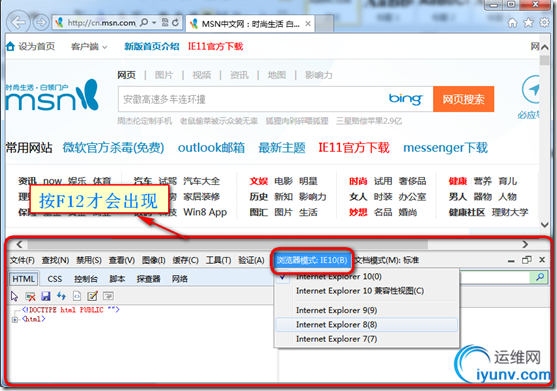The width and height of the screenshot is (557, 391).
Task: Click horizontal scrollbar right arrow
Action: click(525, 244)
